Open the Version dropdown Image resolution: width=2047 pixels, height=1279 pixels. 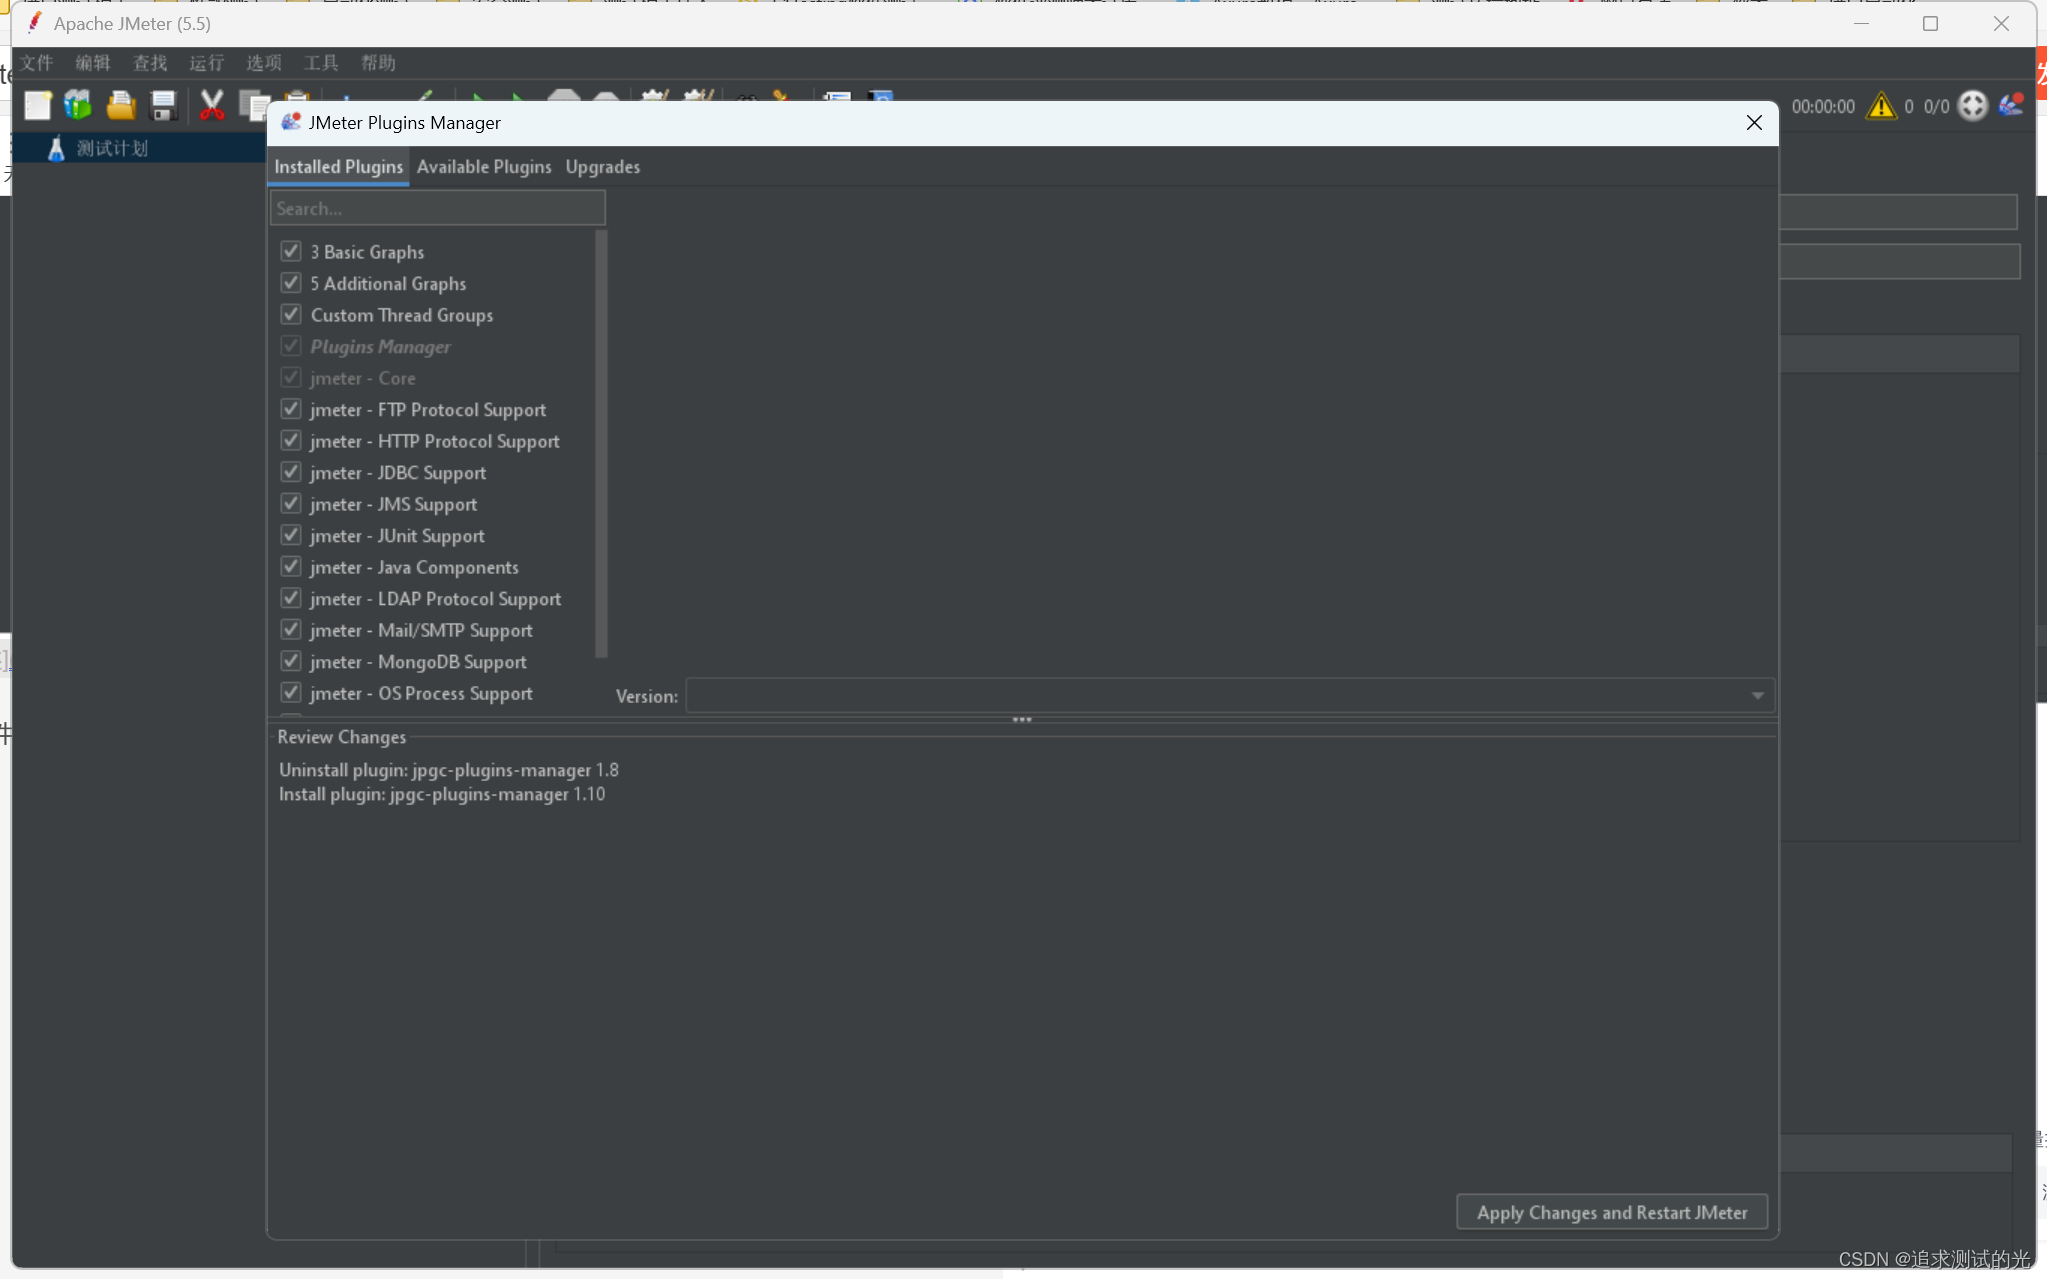[x=1757, y=696]
